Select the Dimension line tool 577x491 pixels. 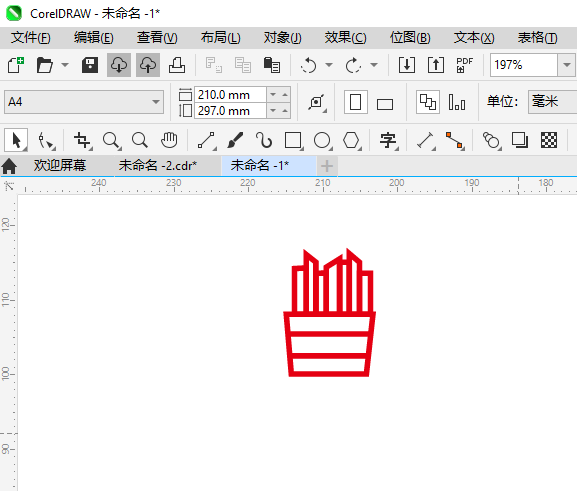425,141
